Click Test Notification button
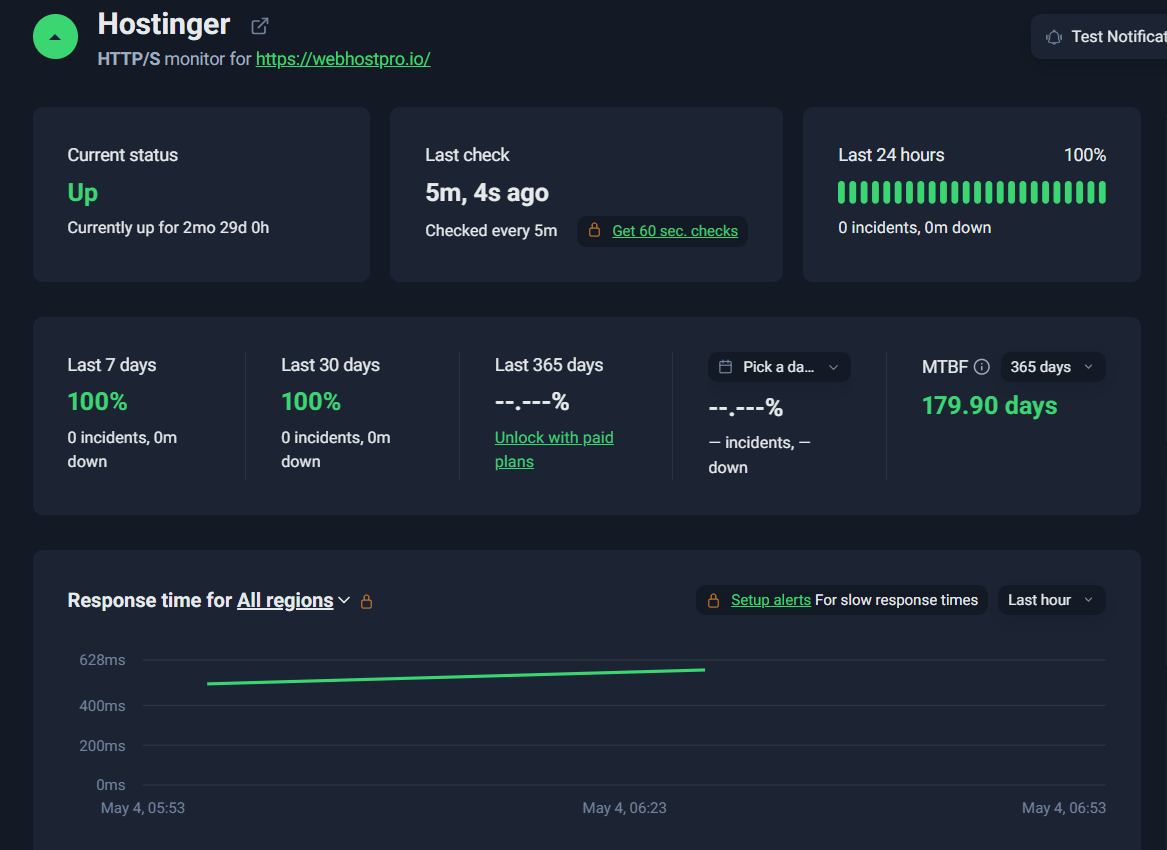The height and width of the screenshot is (850, 1167). click(x=1099, y=36)
